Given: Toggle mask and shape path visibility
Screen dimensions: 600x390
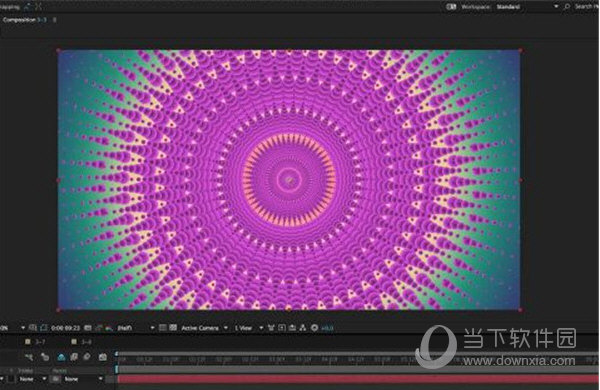Looking at the screenshot, I should click(x=44, y=328).
